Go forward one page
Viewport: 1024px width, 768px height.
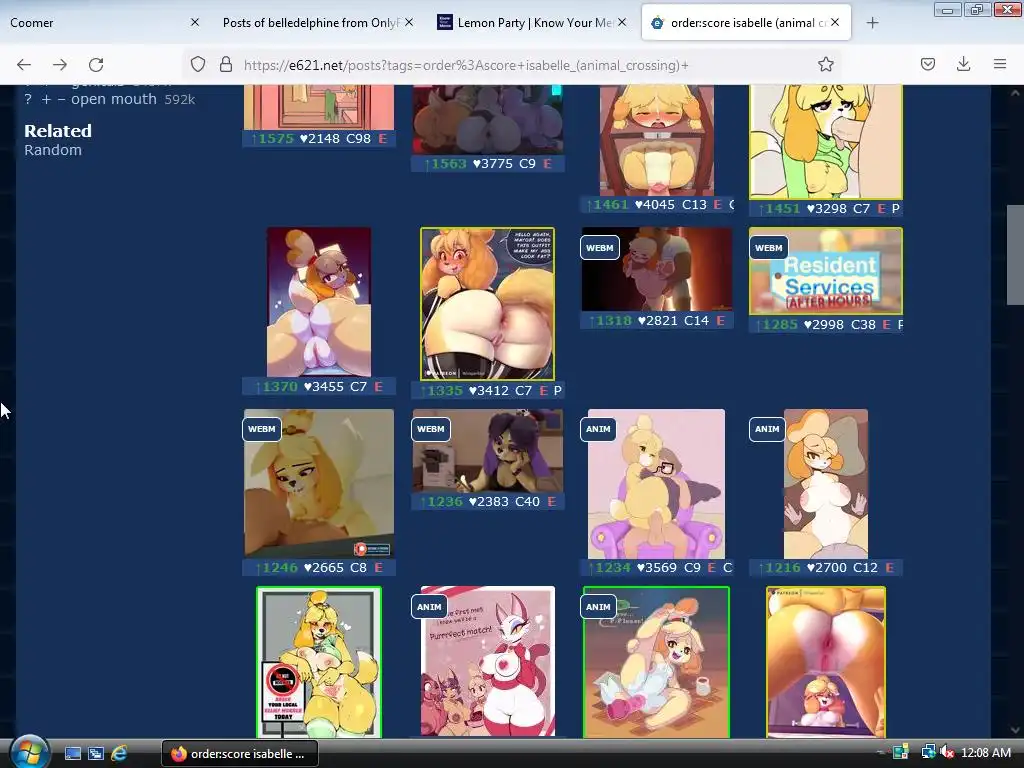[60, 65]
